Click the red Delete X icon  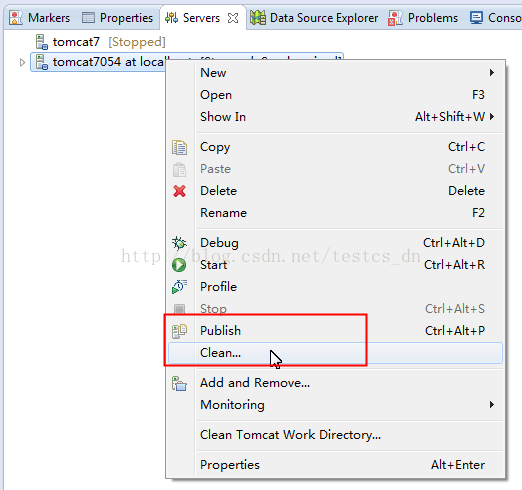pyautogui.click(x=179, y=191)
